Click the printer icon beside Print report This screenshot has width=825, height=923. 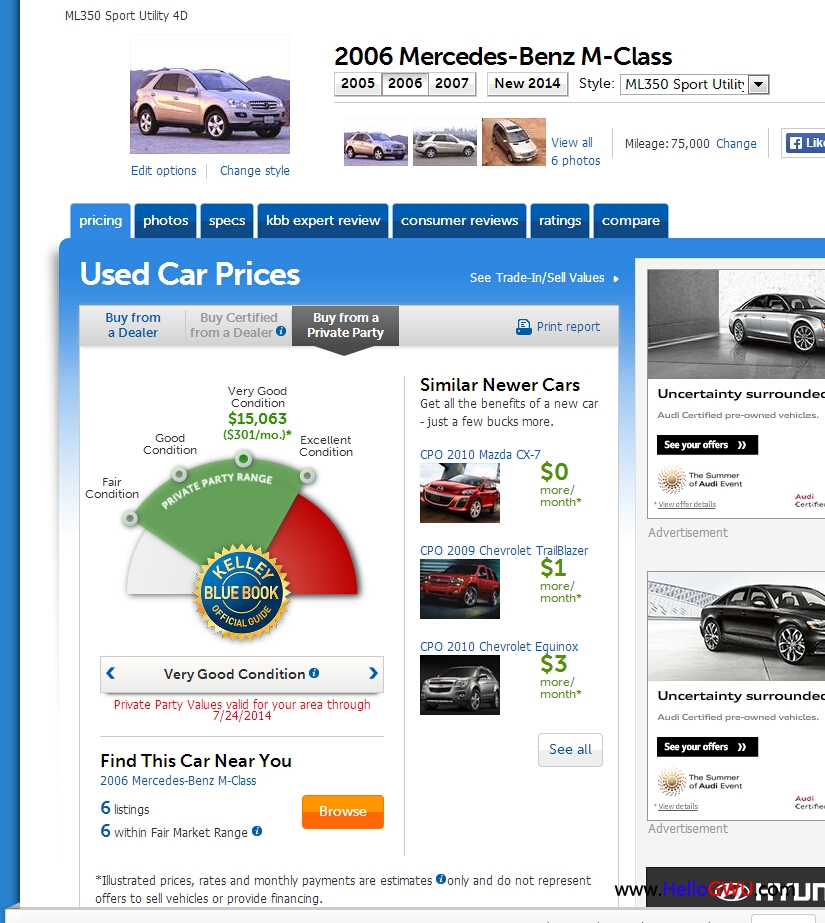click(524, 327)
